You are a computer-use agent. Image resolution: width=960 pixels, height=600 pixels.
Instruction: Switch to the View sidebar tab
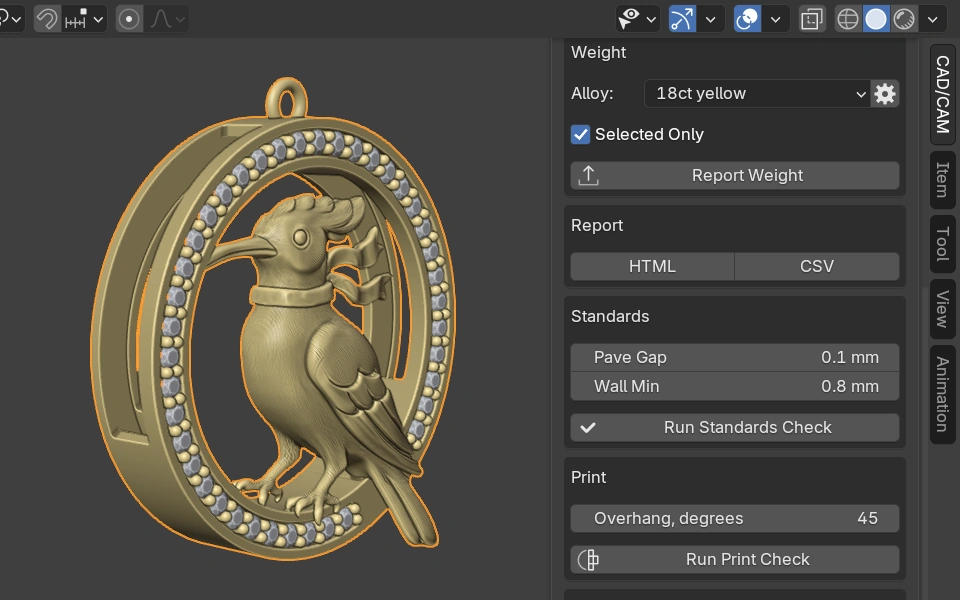(x=943, y=309)
